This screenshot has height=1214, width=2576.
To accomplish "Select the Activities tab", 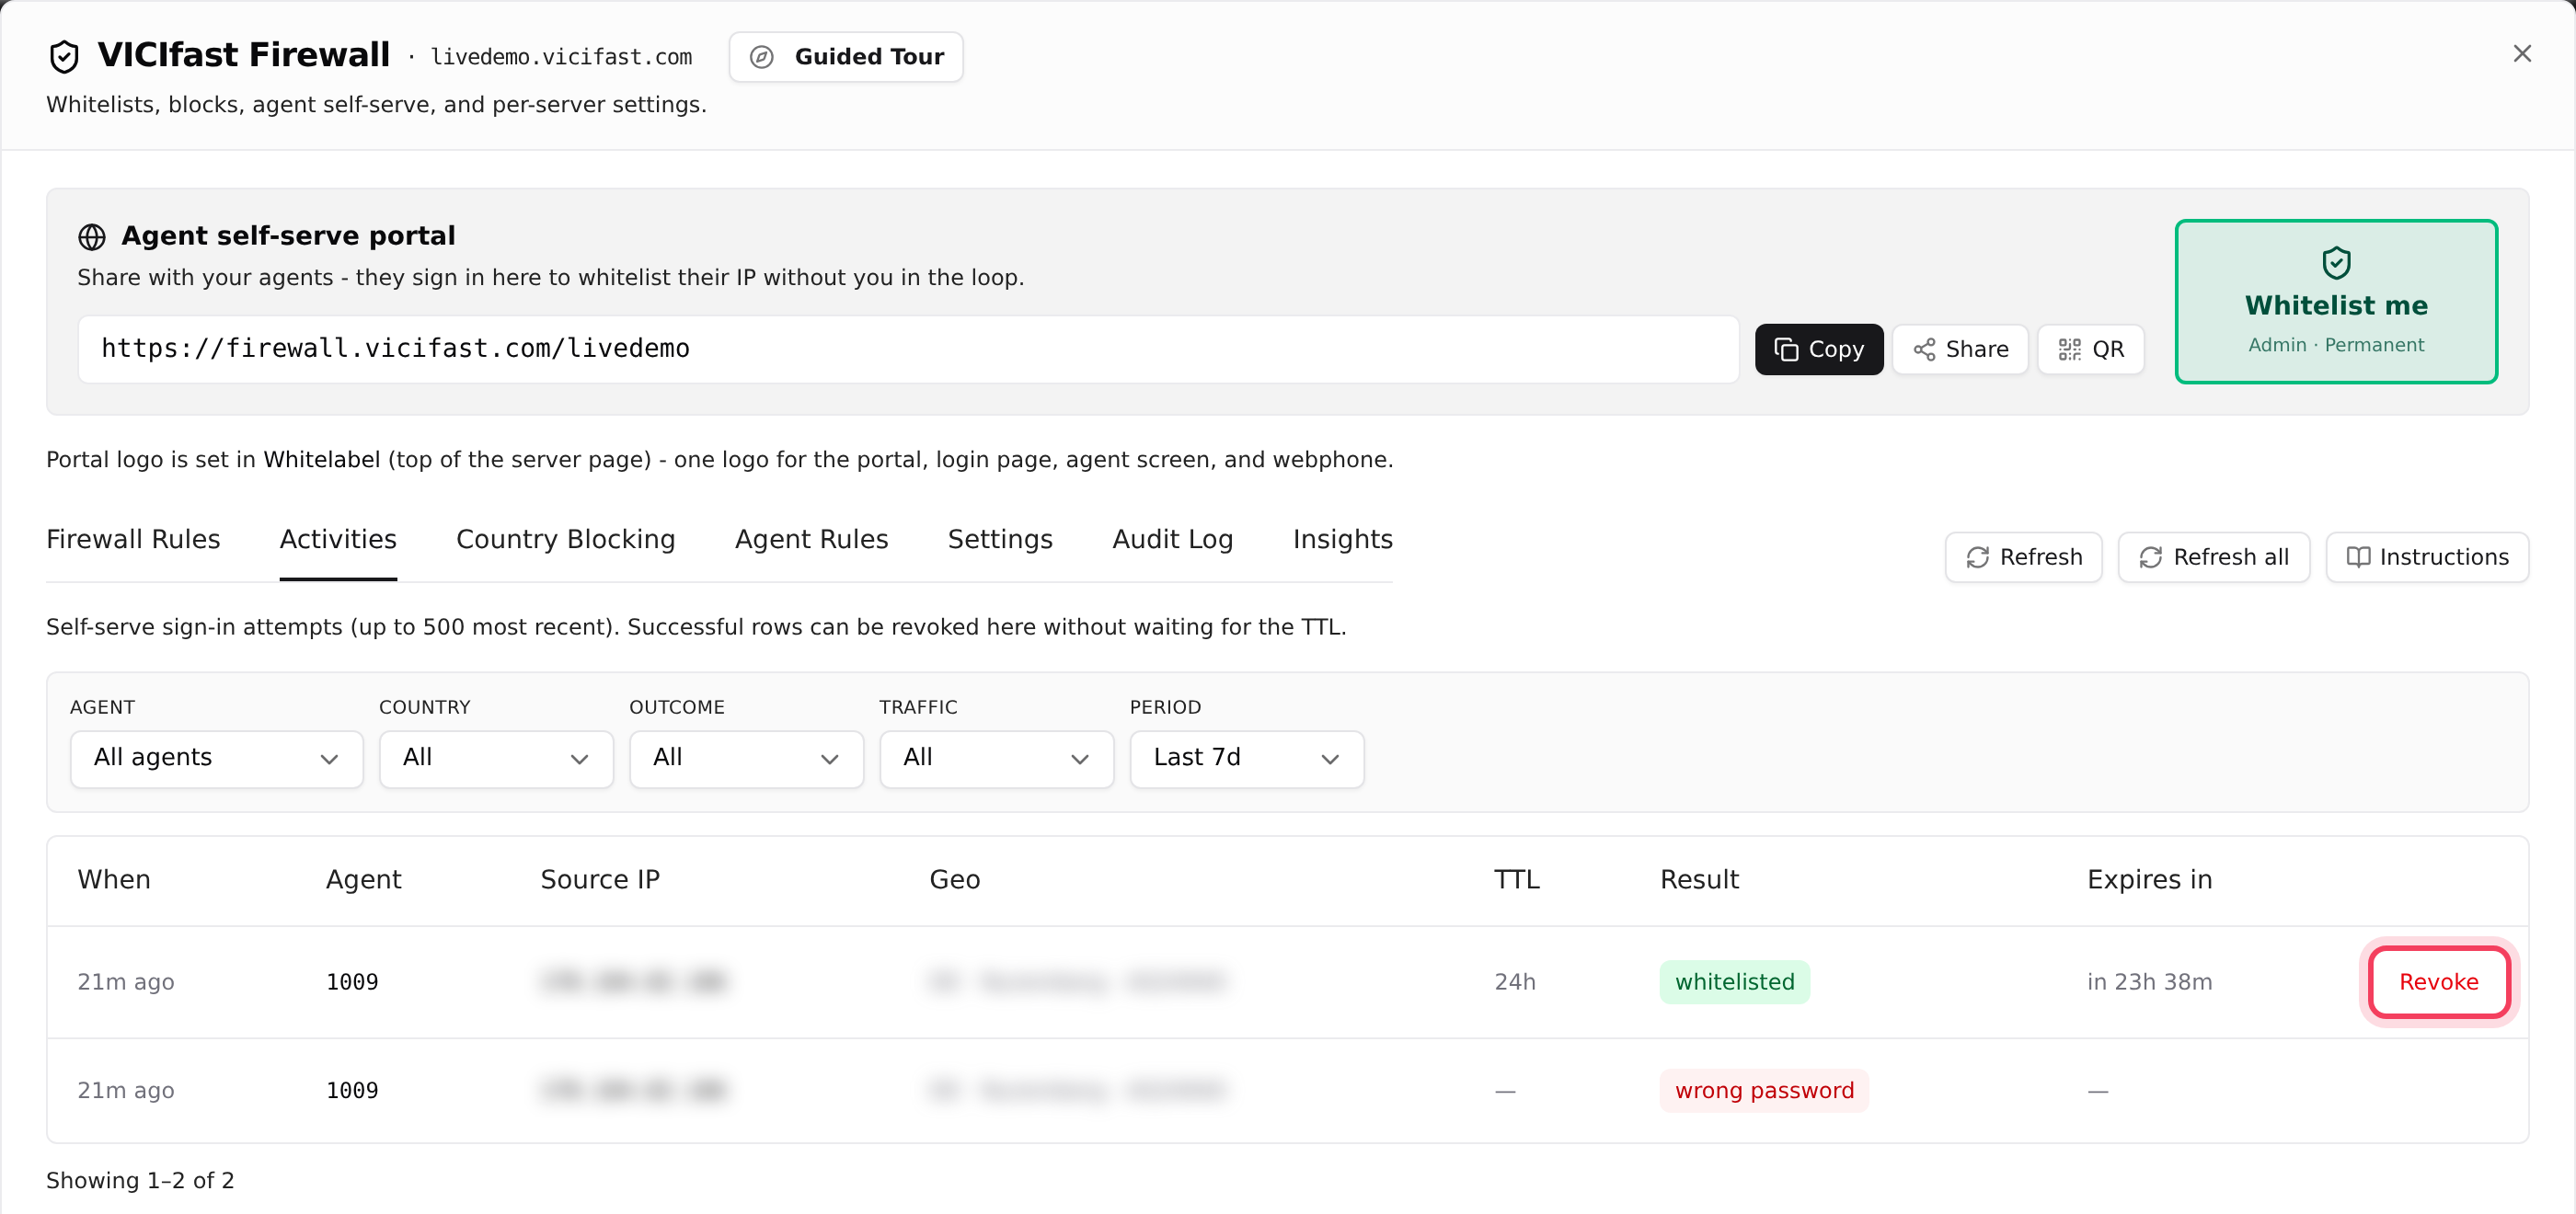I will (x=338, y=539).
